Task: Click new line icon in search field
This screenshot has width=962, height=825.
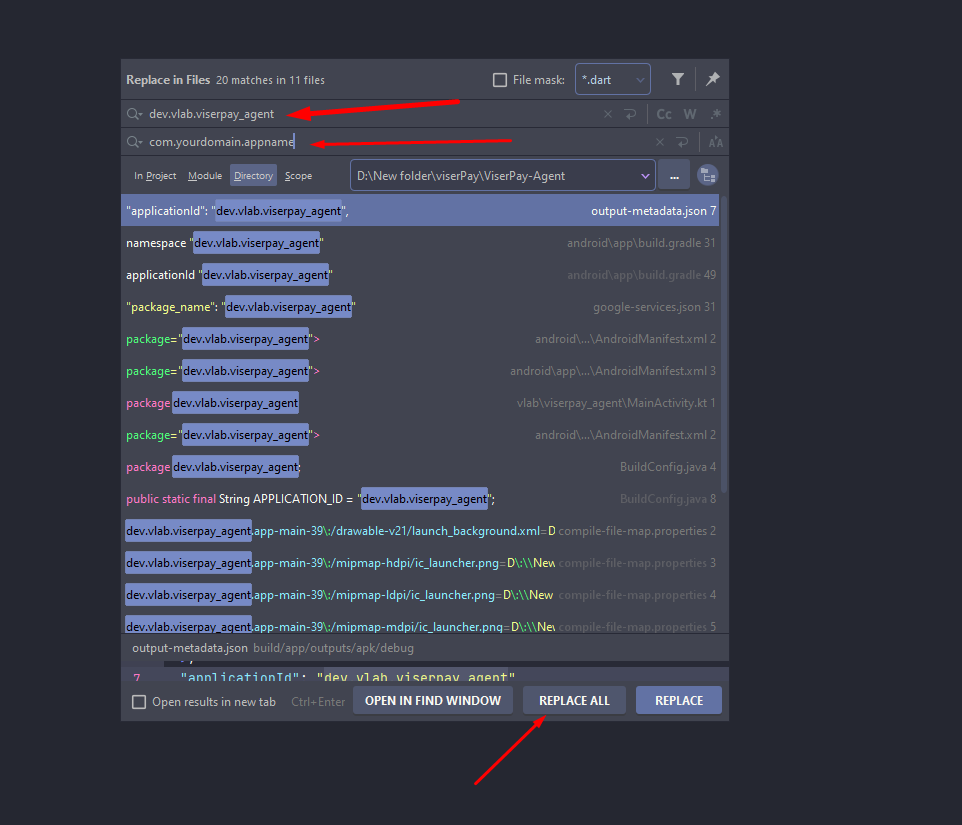Action: pos(631,114)
